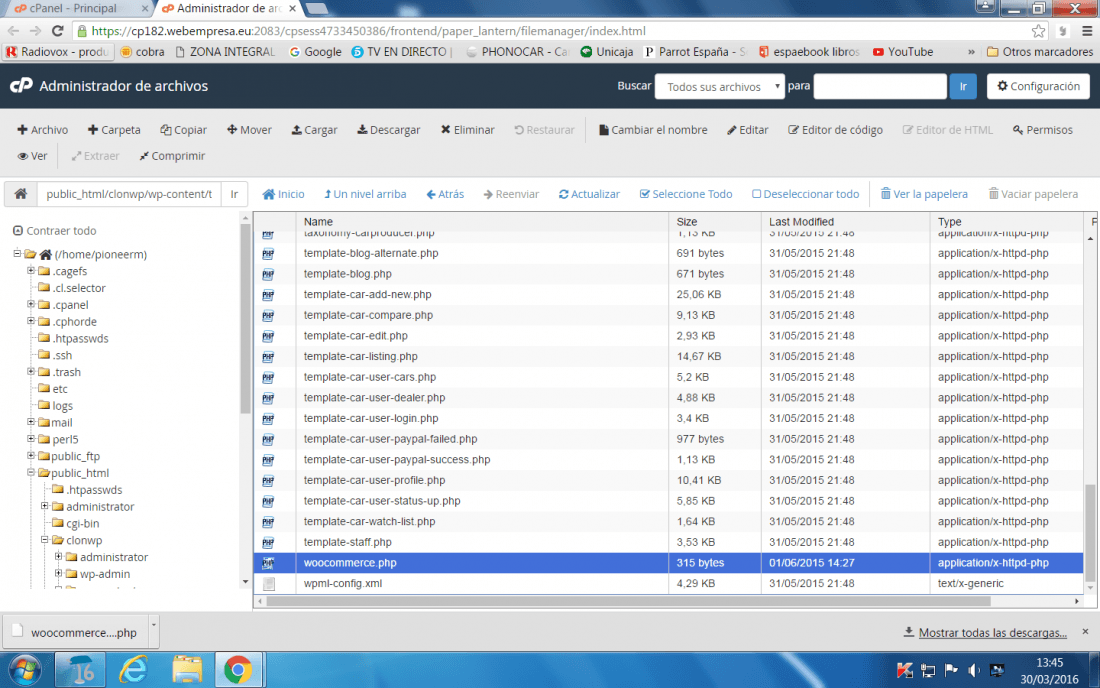View the file with the Ver eye icon

click(32, 156)
